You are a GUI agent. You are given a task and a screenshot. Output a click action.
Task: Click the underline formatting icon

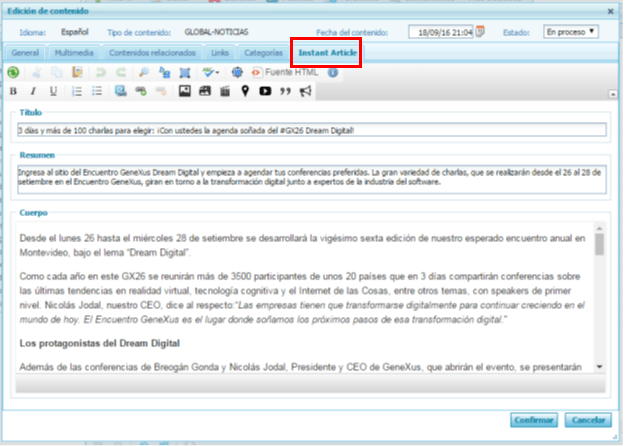[x=53, y=92]
